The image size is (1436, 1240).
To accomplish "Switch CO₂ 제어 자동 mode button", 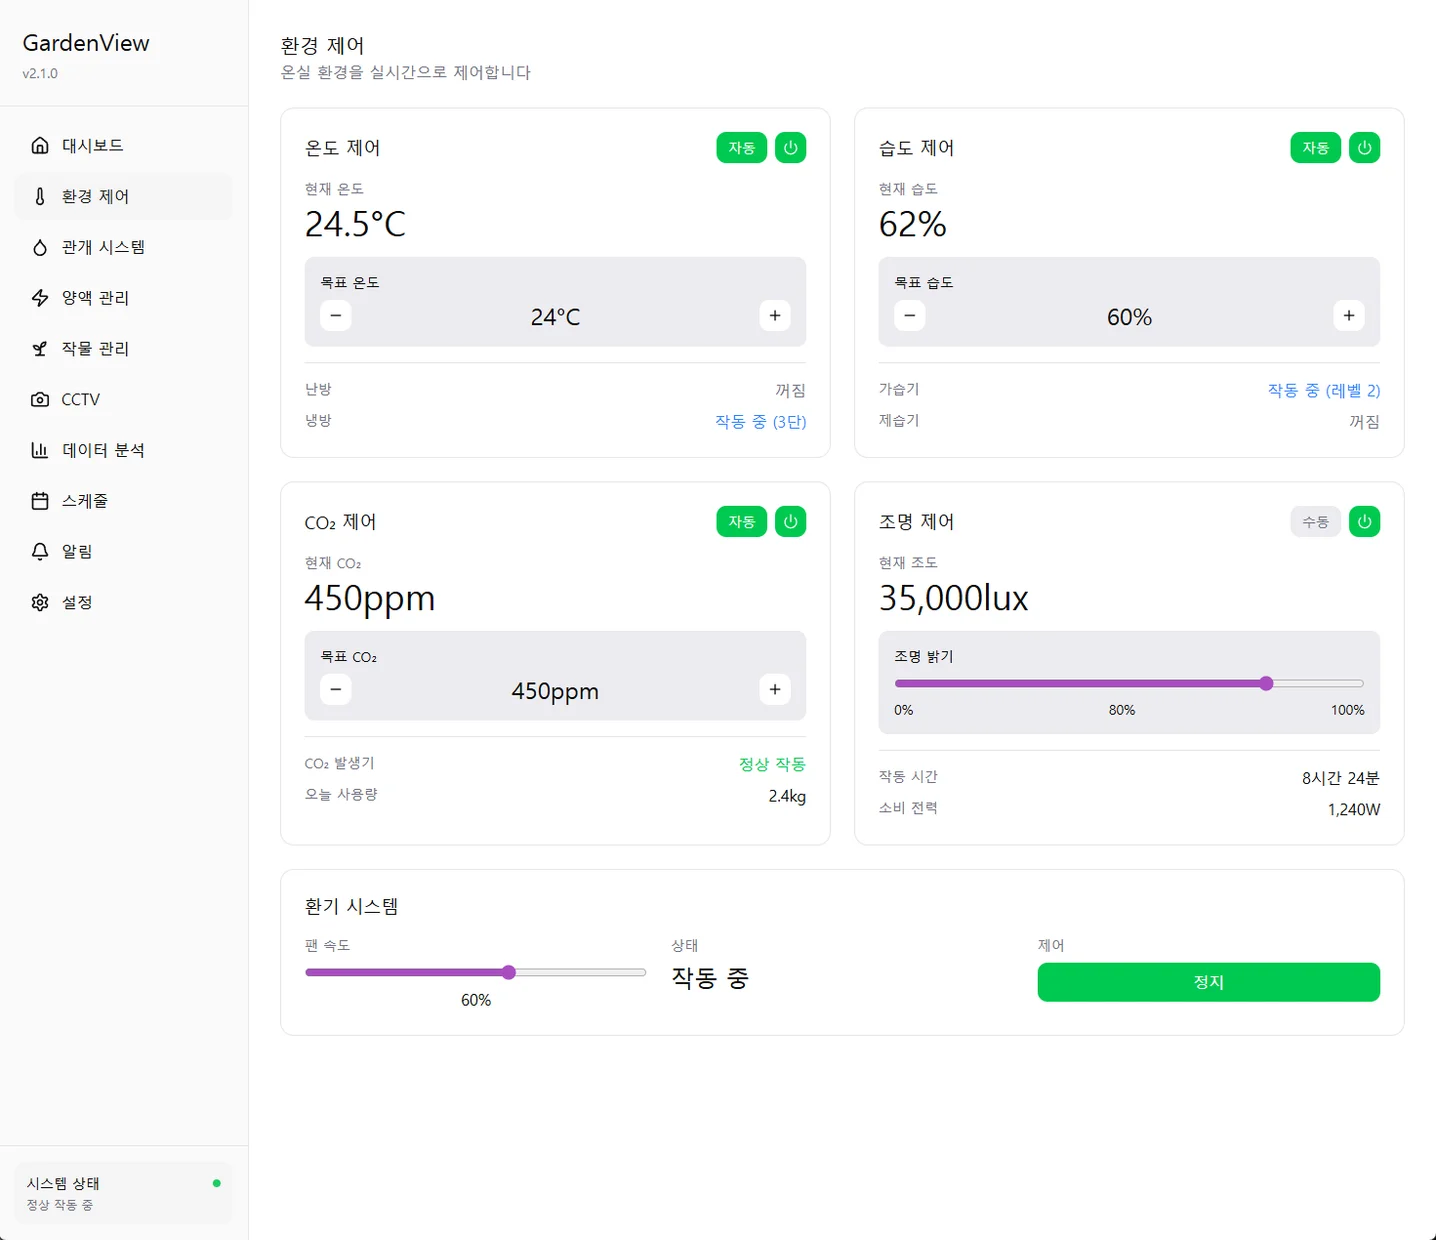I will 742,522.
